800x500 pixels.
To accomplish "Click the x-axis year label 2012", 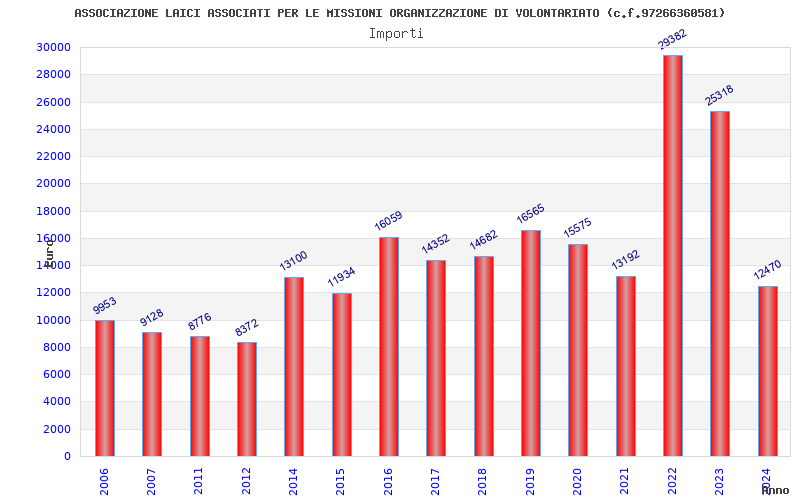I will 246,482.
